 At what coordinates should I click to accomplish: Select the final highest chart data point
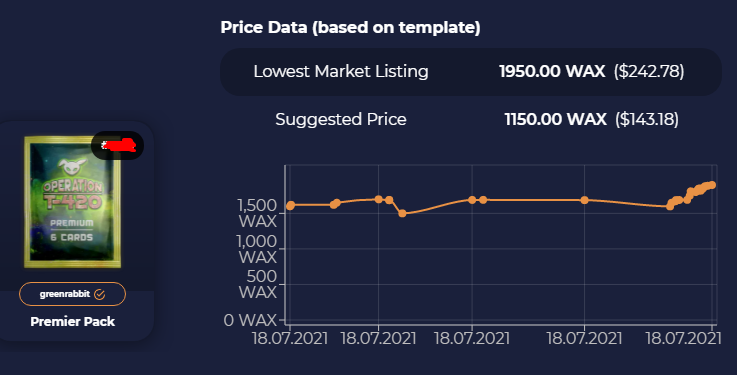click(x=712, y=185)
